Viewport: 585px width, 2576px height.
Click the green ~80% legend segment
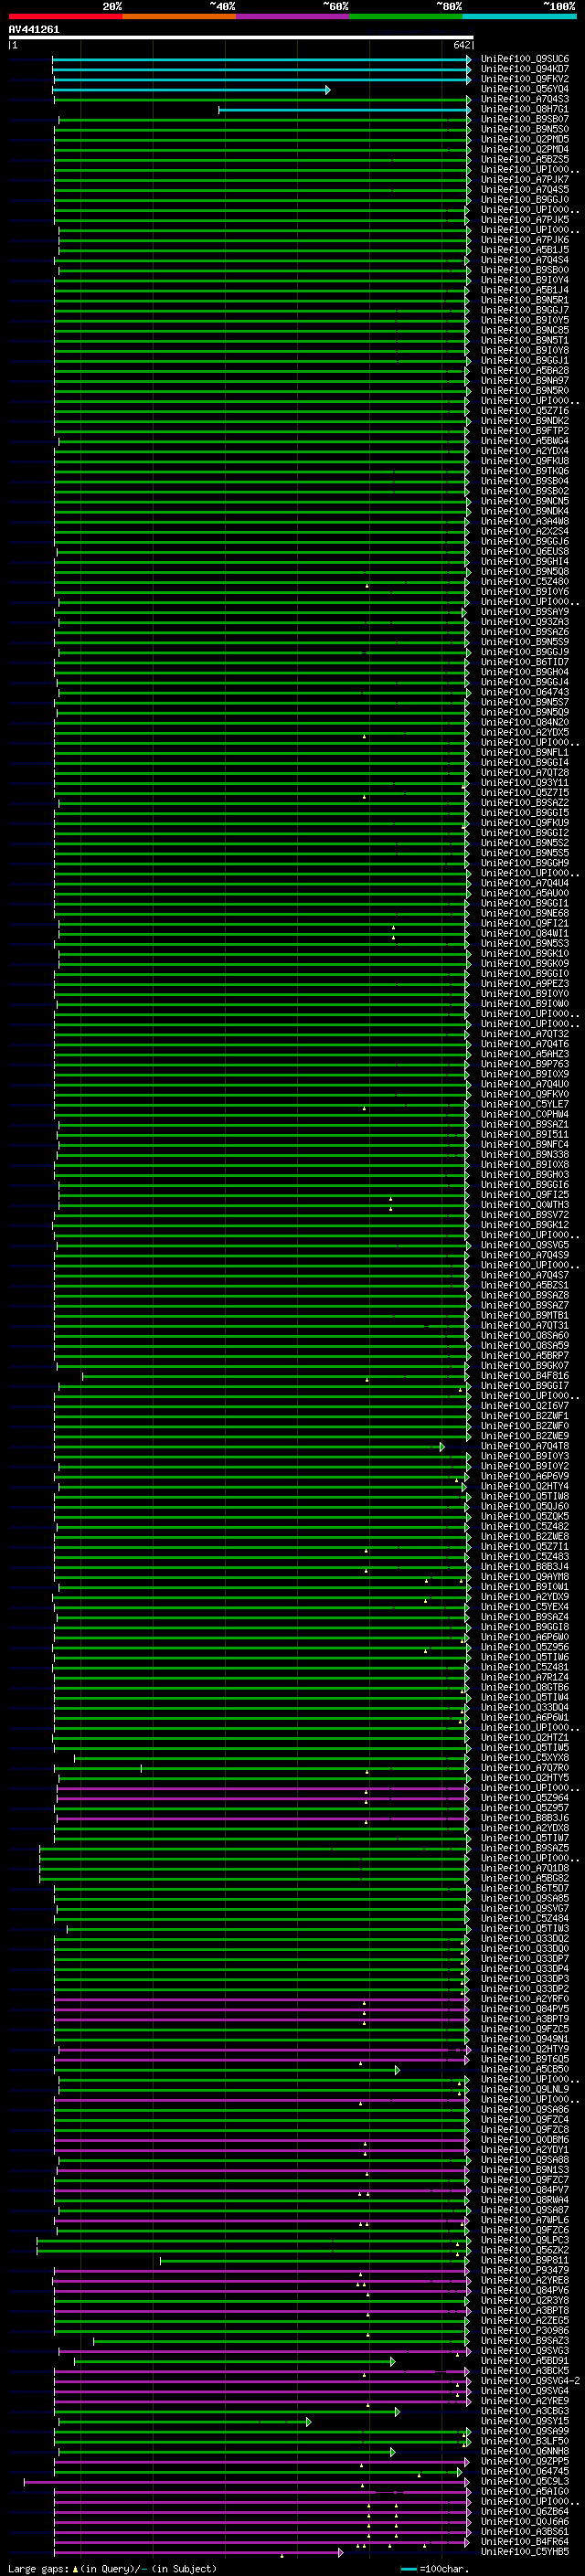pyautogui.click(x=405, y=16)
